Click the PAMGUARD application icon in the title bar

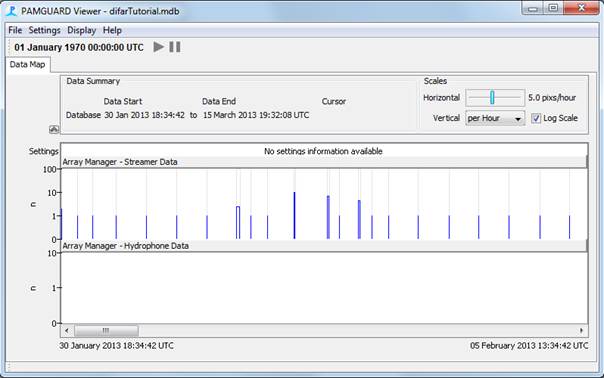point(12,11)
